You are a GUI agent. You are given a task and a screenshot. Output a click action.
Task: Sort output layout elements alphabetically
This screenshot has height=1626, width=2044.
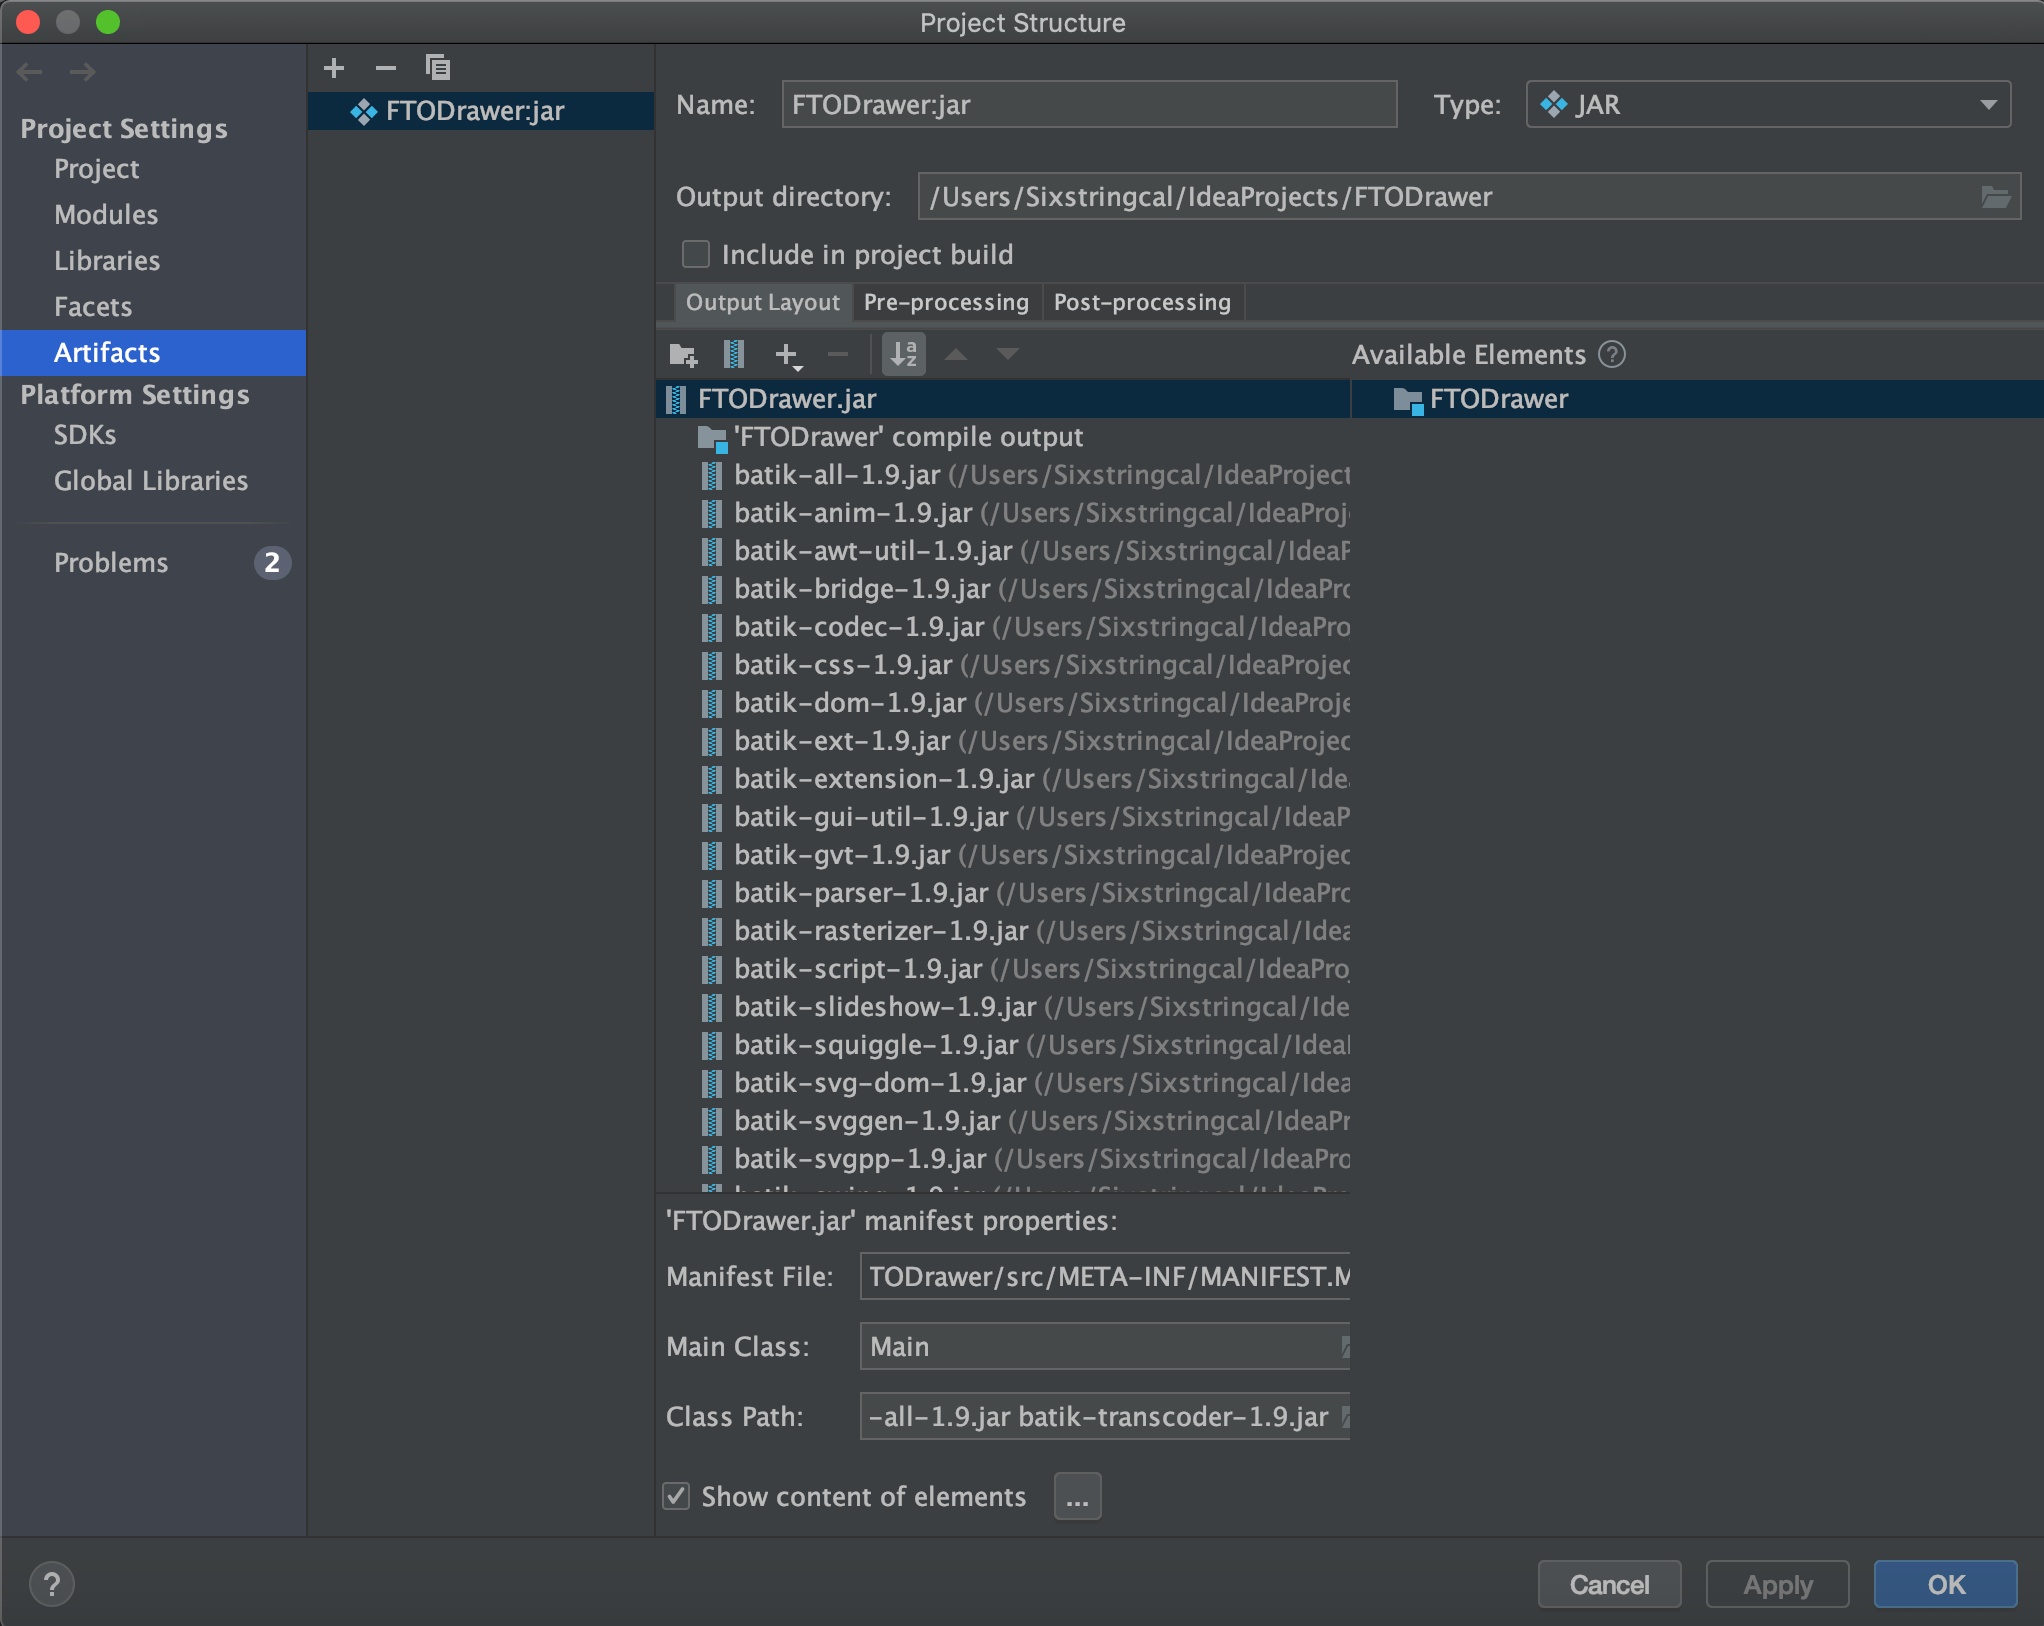[902, 355]
